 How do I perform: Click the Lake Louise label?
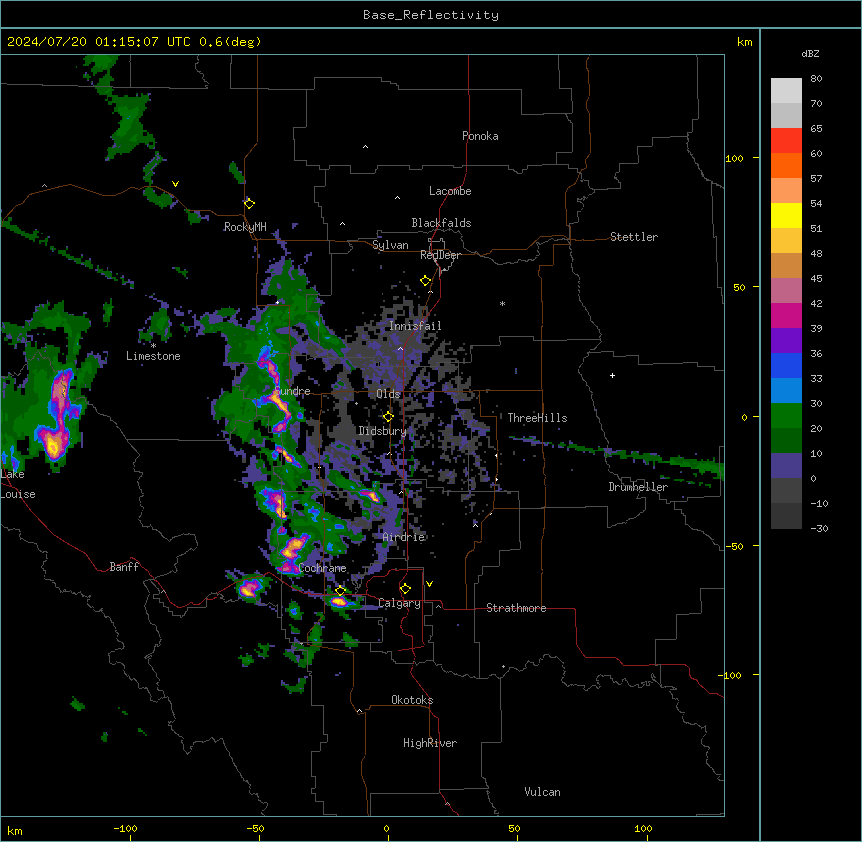pos(18,484)
